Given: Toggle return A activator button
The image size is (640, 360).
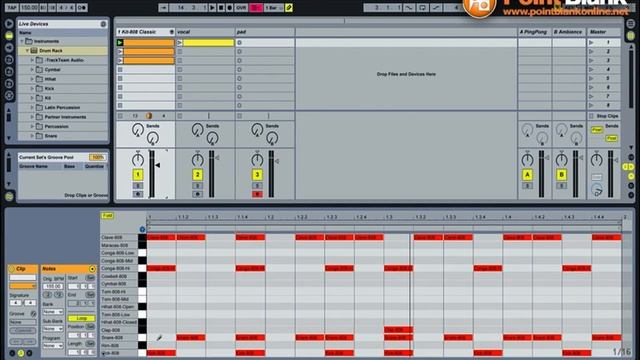Looking at the screenshot, I should point(527,175).
